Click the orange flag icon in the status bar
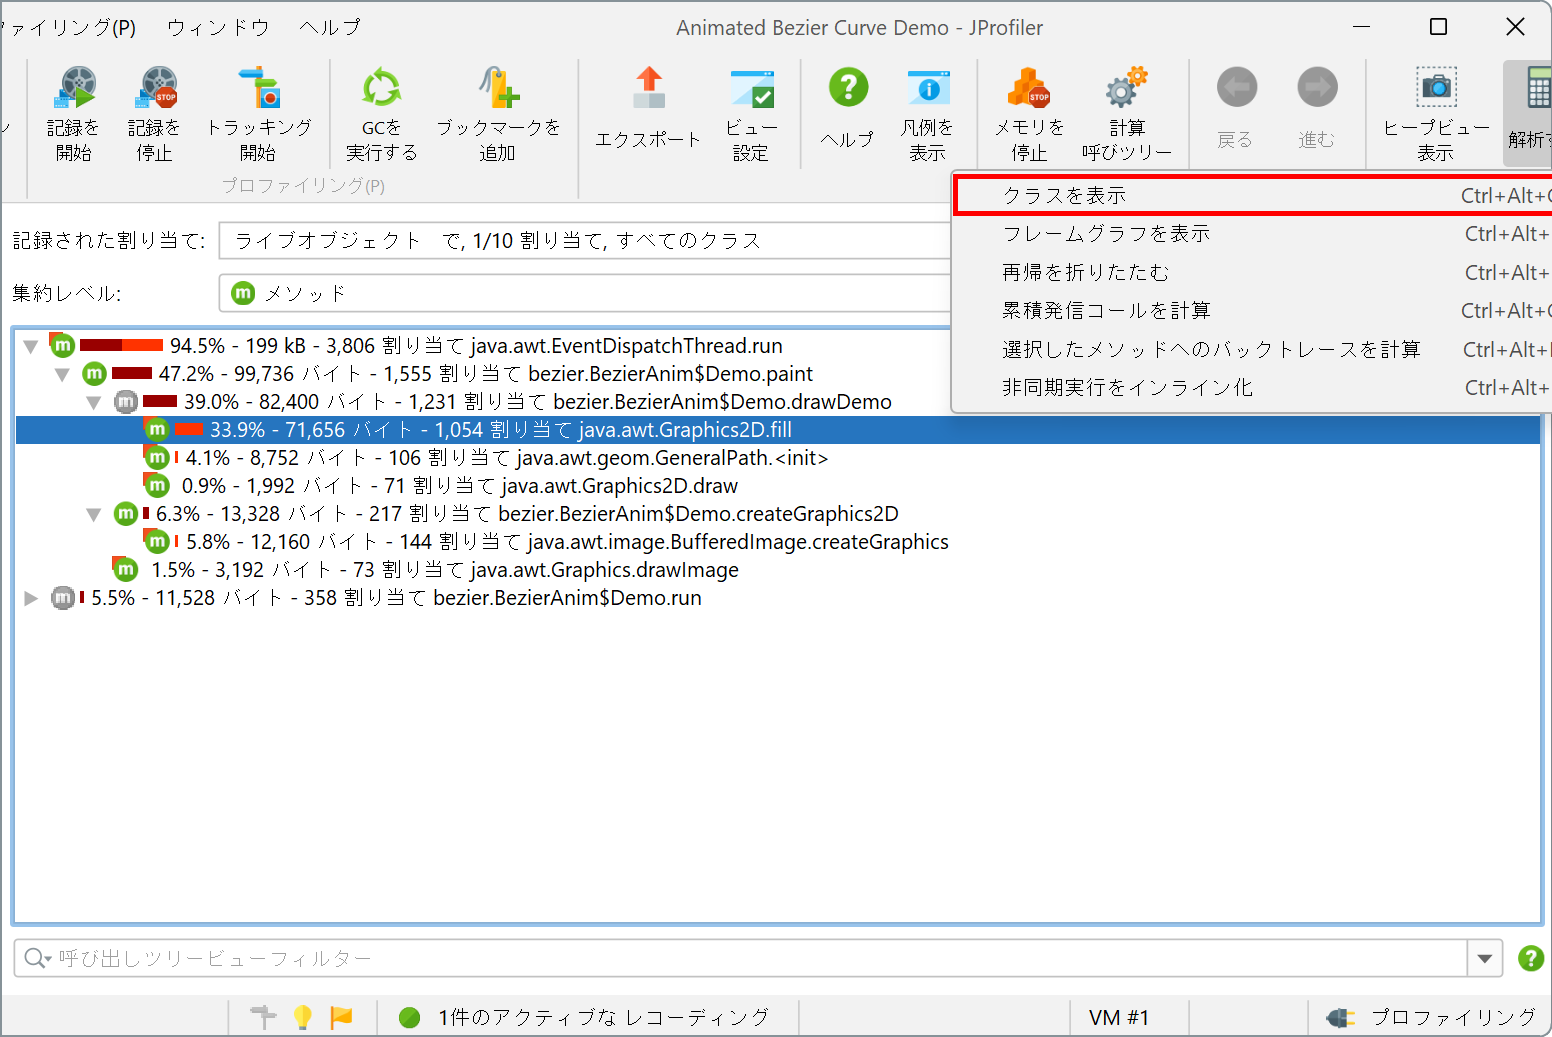 [x=341, y=1017]
